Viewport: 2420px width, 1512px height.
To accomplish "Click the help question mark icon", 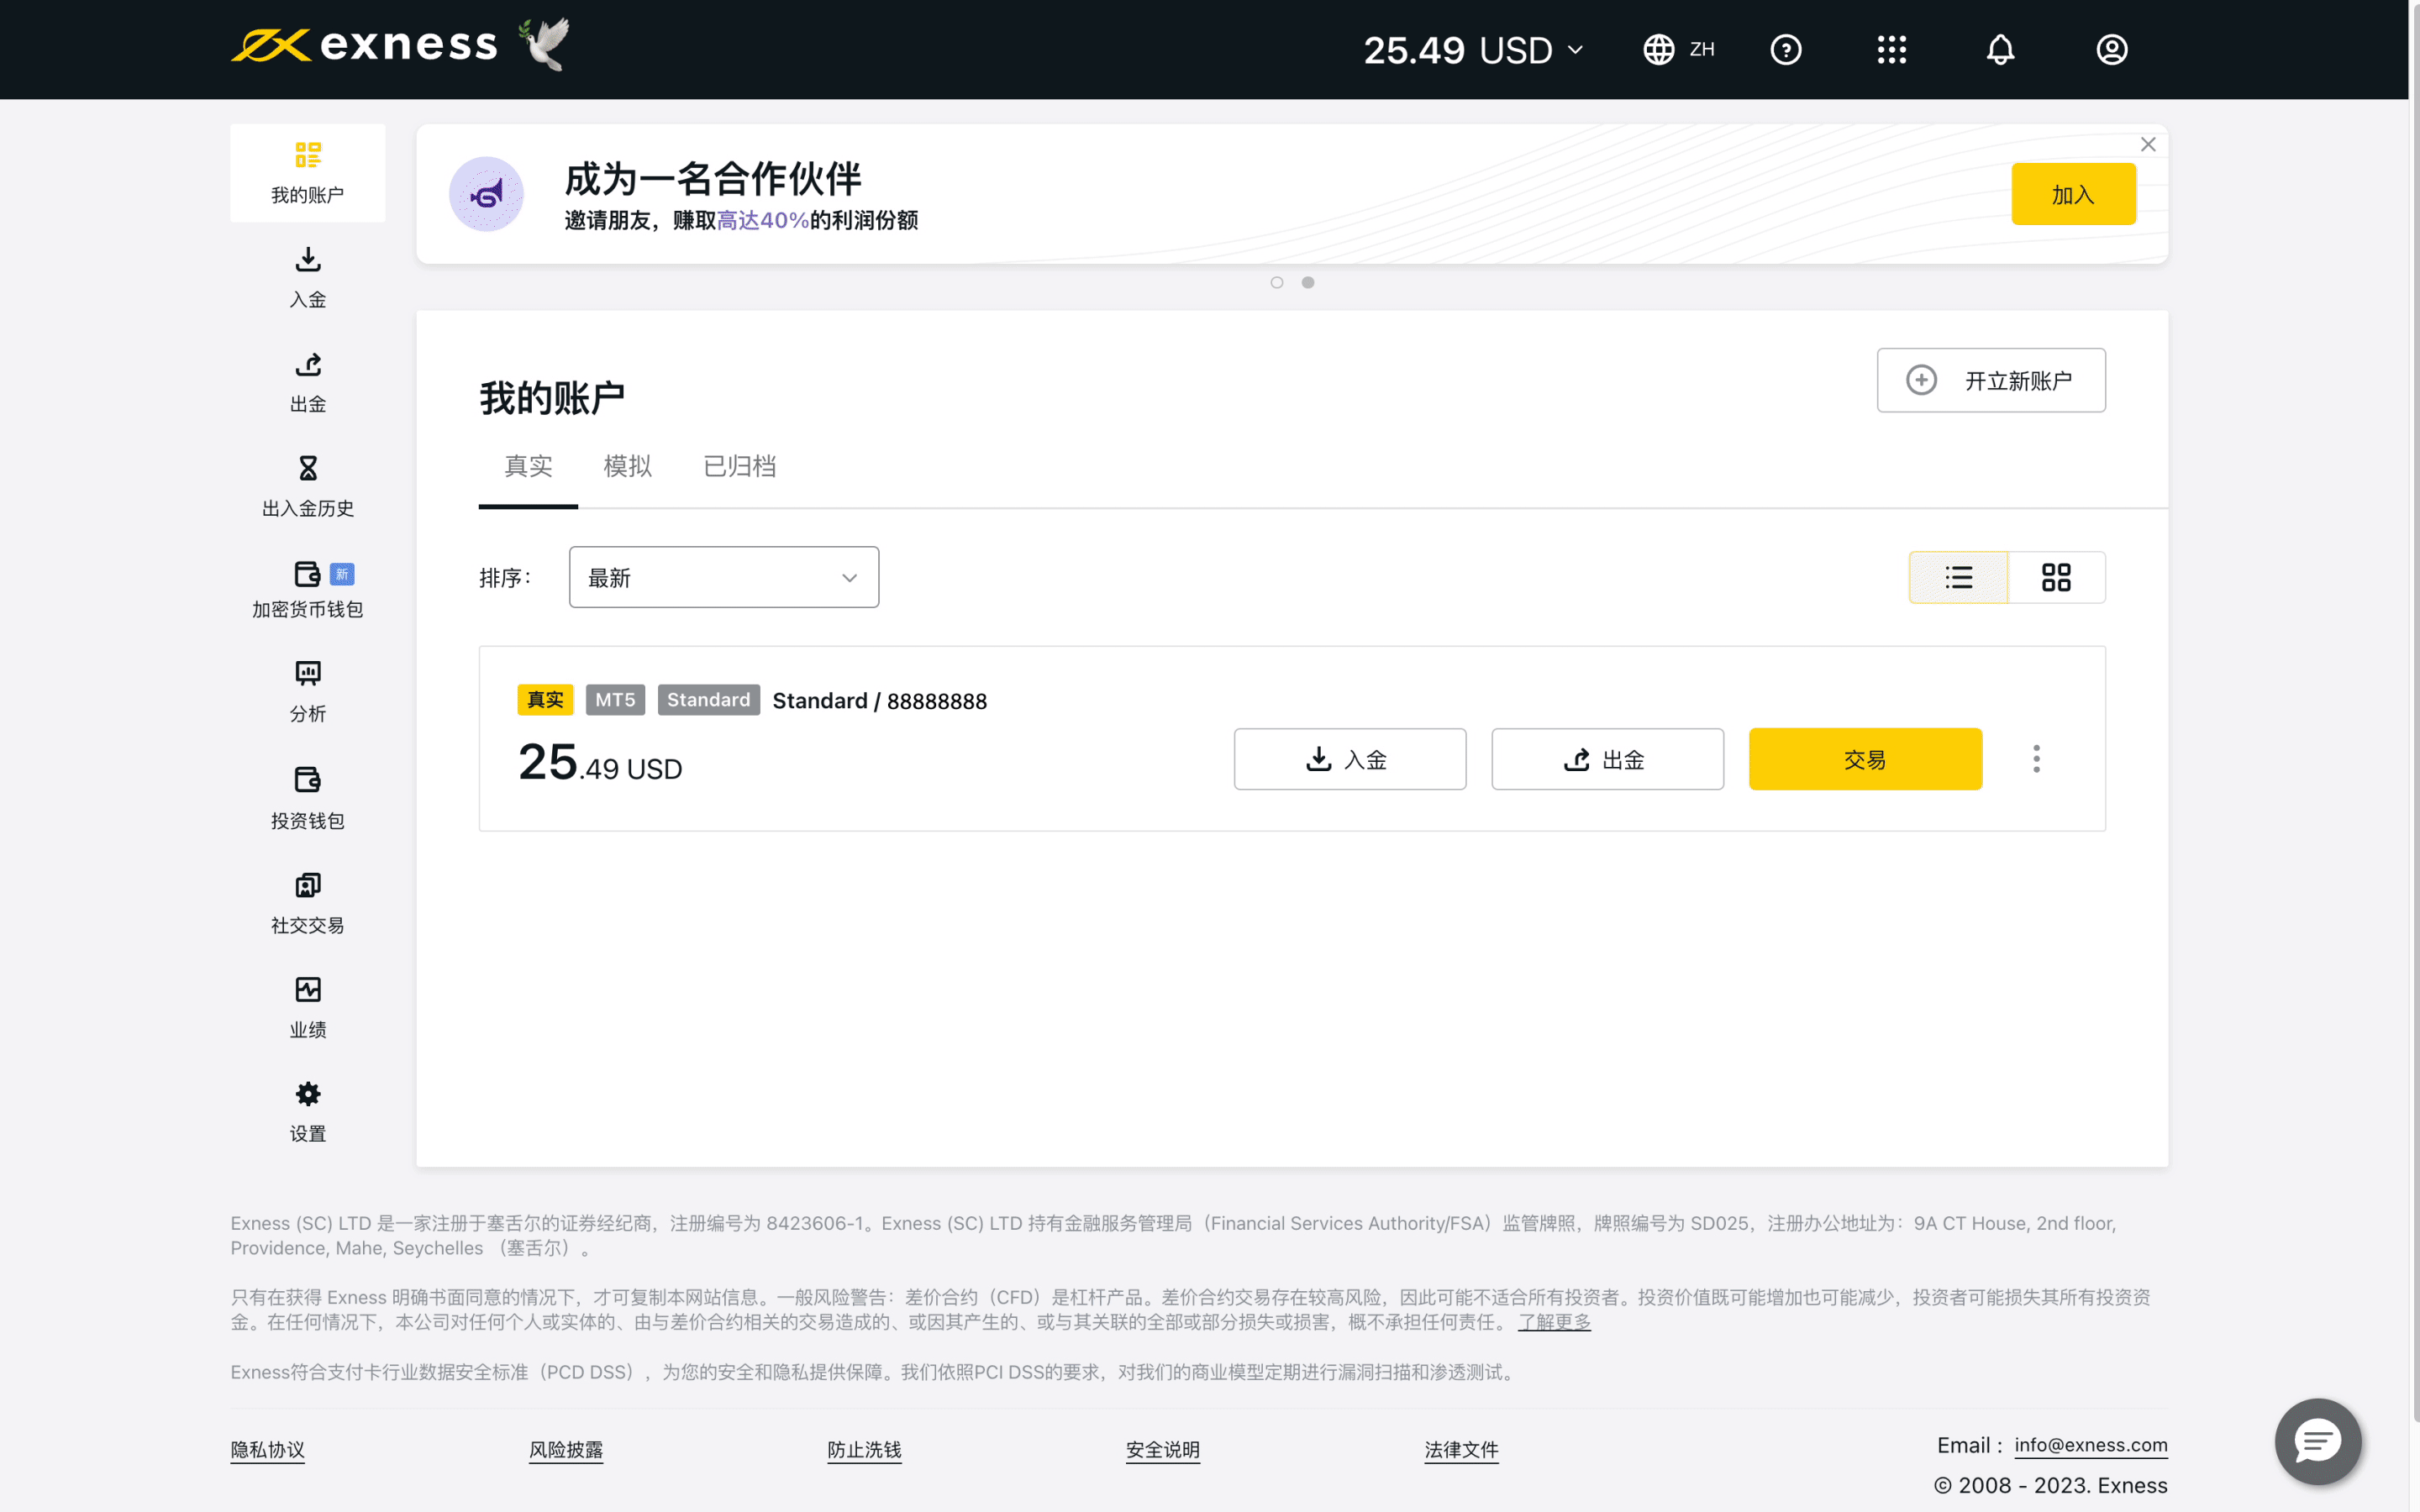I will point(1785,49).
